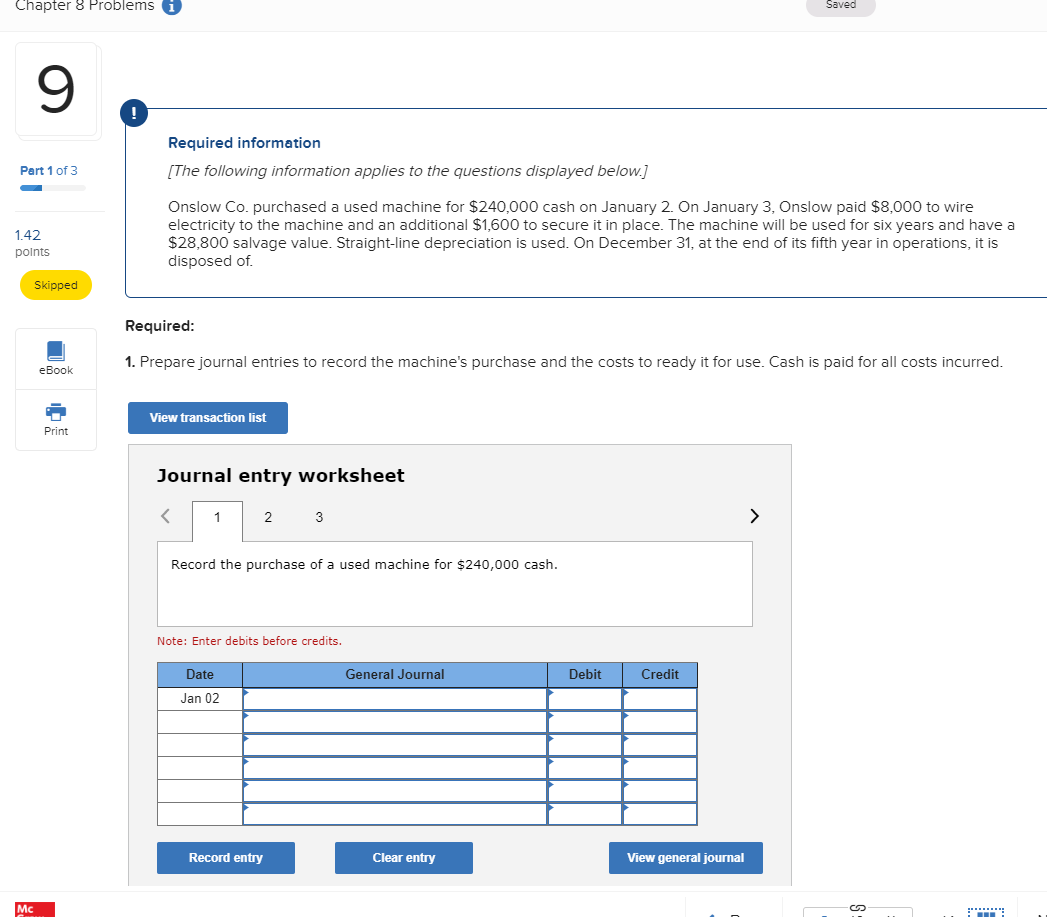The width and height of the screenshot is (1047, 917).
Task: Click the Chapter 8 Problems title
Action: [x=85, y=6]
